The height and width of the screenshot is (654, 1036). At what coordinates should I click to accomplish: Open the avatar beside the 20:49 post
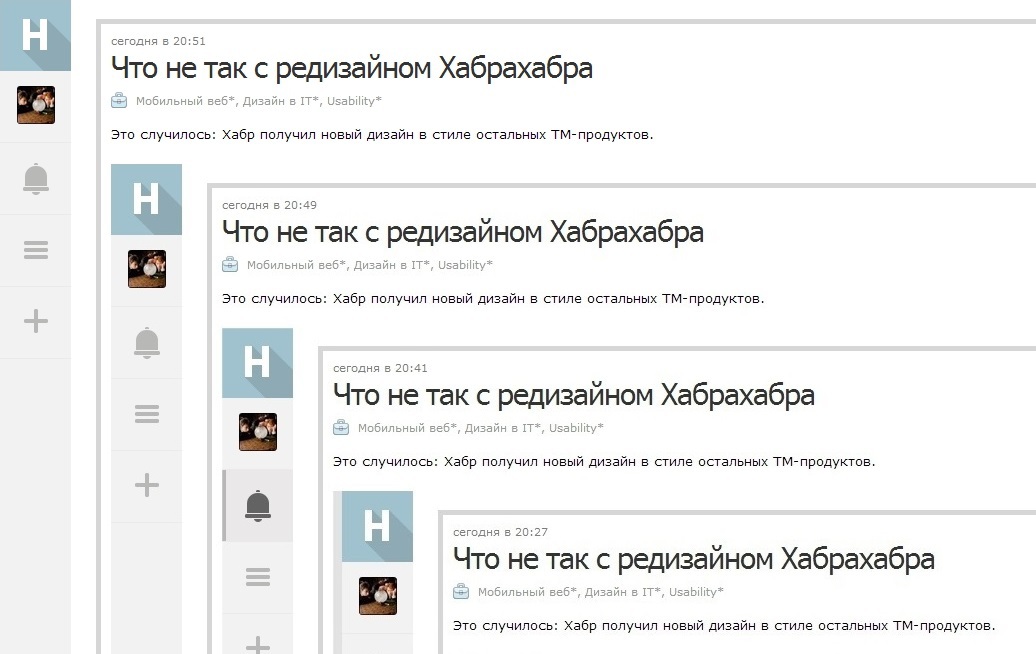click(x=147, y=269)
